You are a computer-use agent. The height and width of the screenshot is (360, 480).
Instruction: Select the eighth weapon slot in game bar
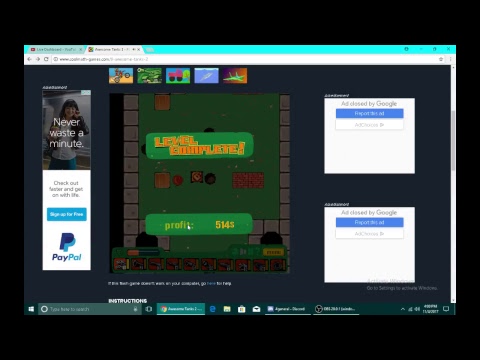pyautogui.click(x=243, y=264)
